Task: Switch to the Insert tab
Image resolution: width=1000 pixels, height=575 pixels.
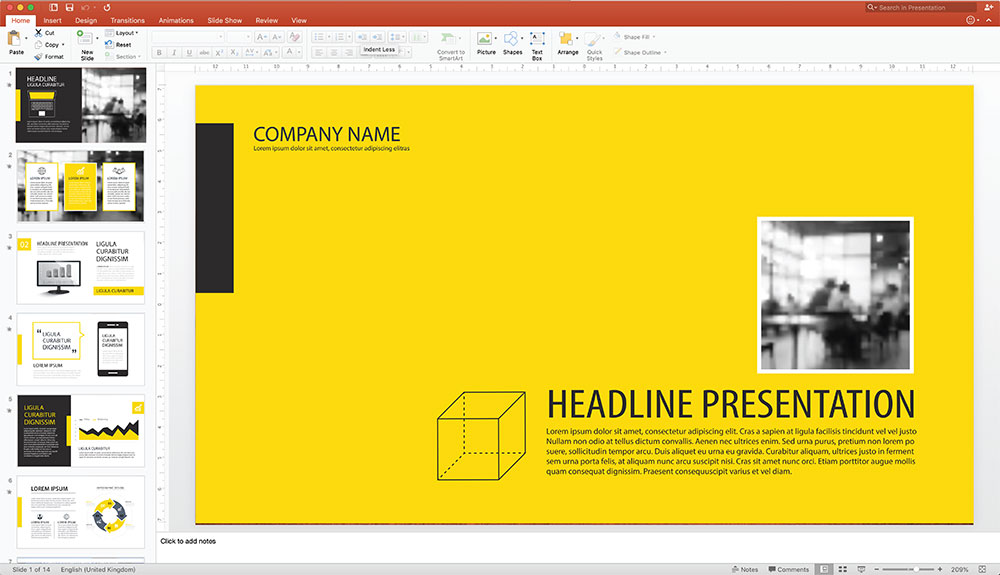Action: (52, 20)
